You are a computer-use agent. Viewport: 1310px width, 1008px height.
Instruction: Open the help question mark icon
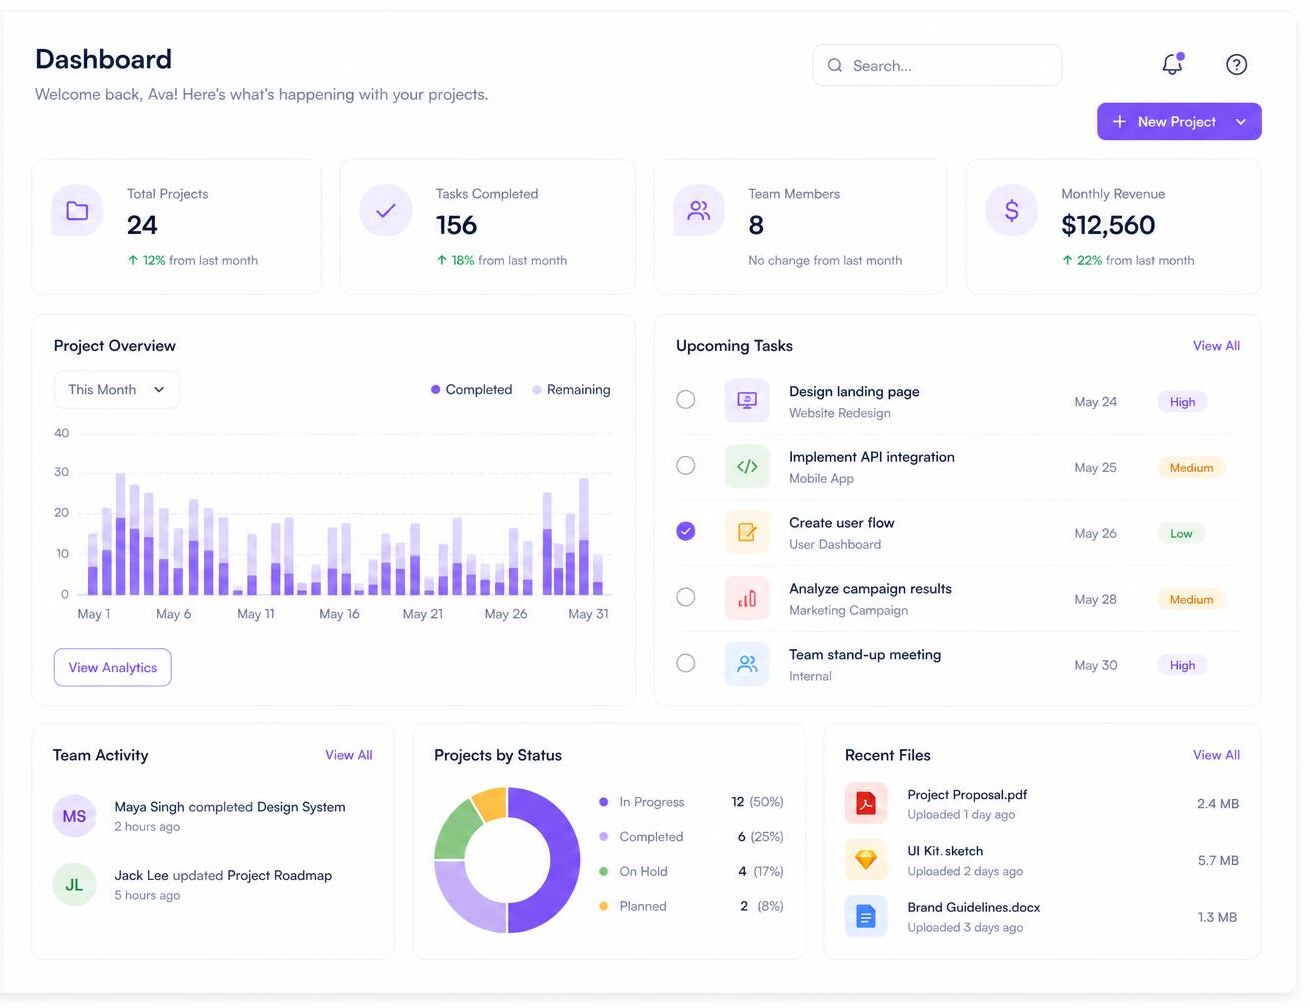click(1236, 64)
